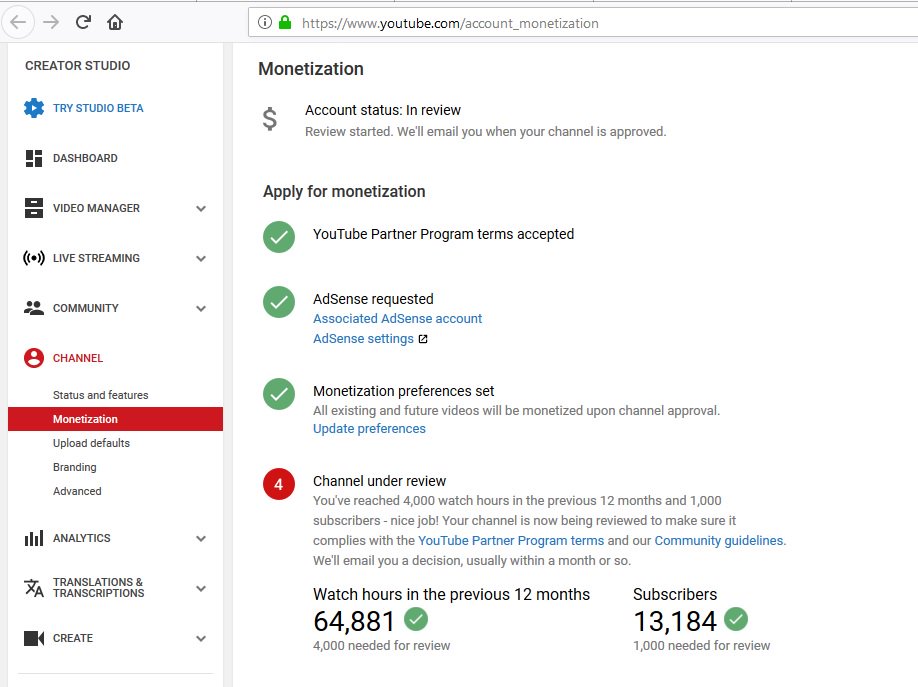
Task: Click the AdSense settings external-link icon
Action: click(423, 339)
